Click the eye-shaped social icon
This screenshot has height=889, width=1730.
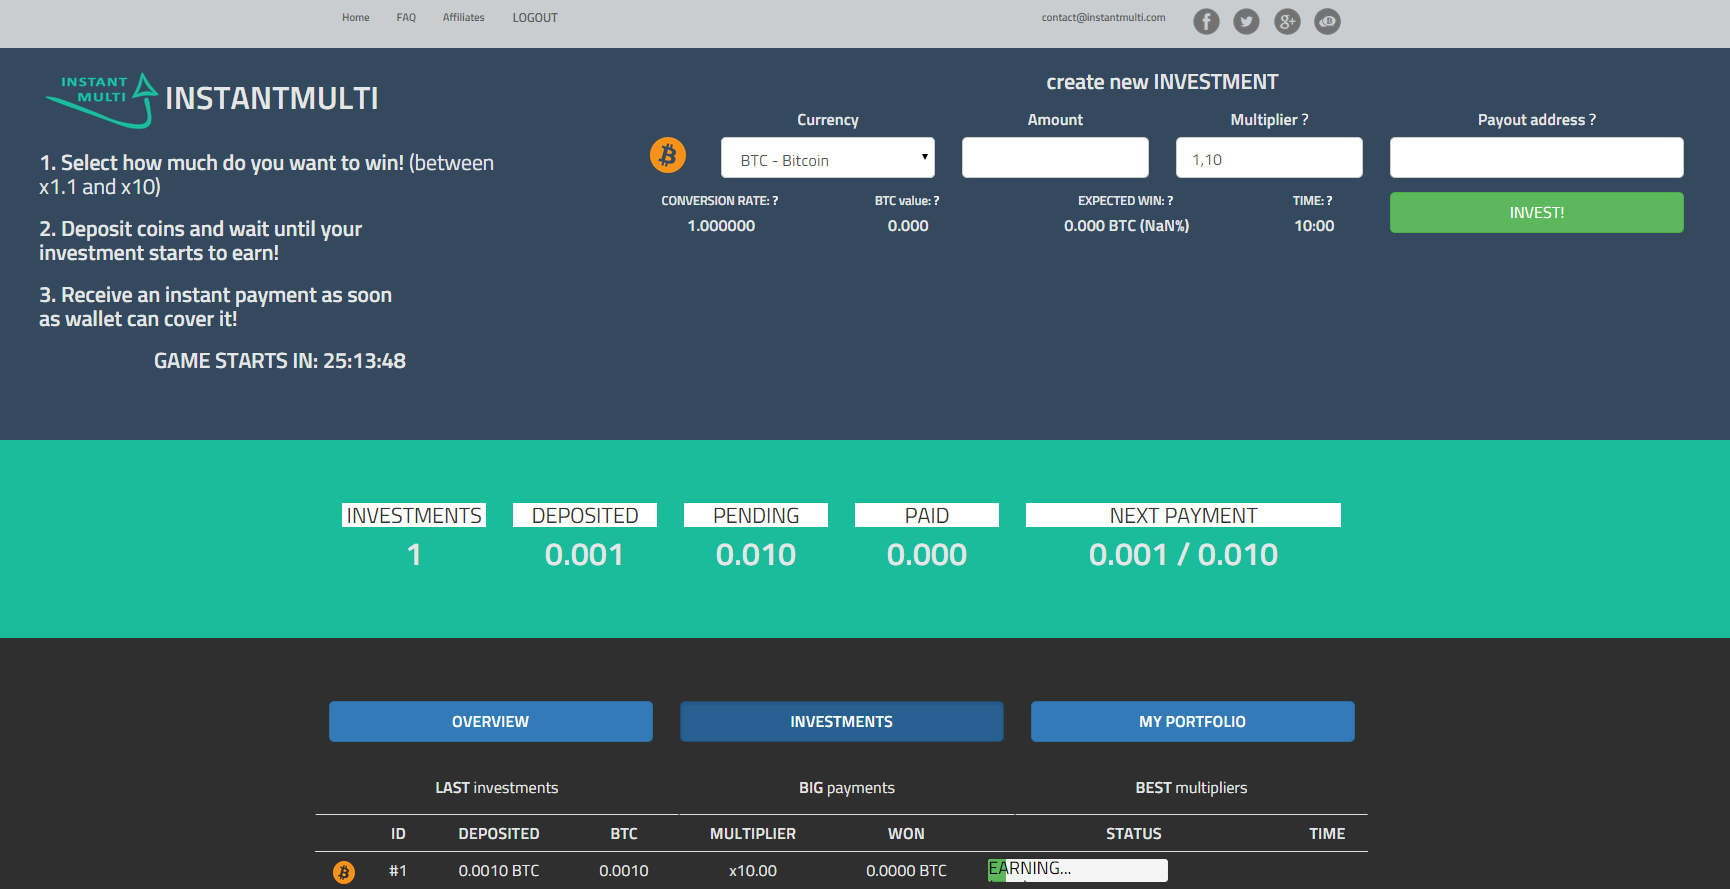[1327, 21]
